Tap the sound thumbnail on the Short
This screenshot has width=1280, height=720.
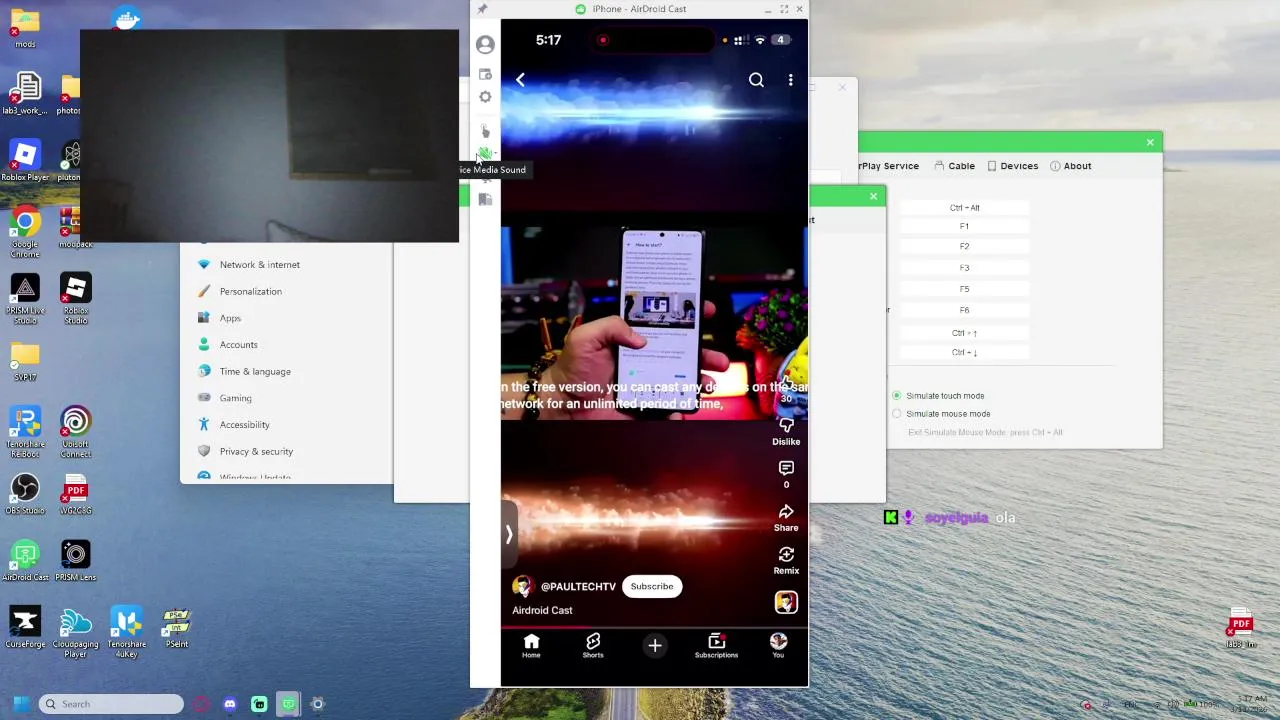pyautogui.click(x=786, y=602)
